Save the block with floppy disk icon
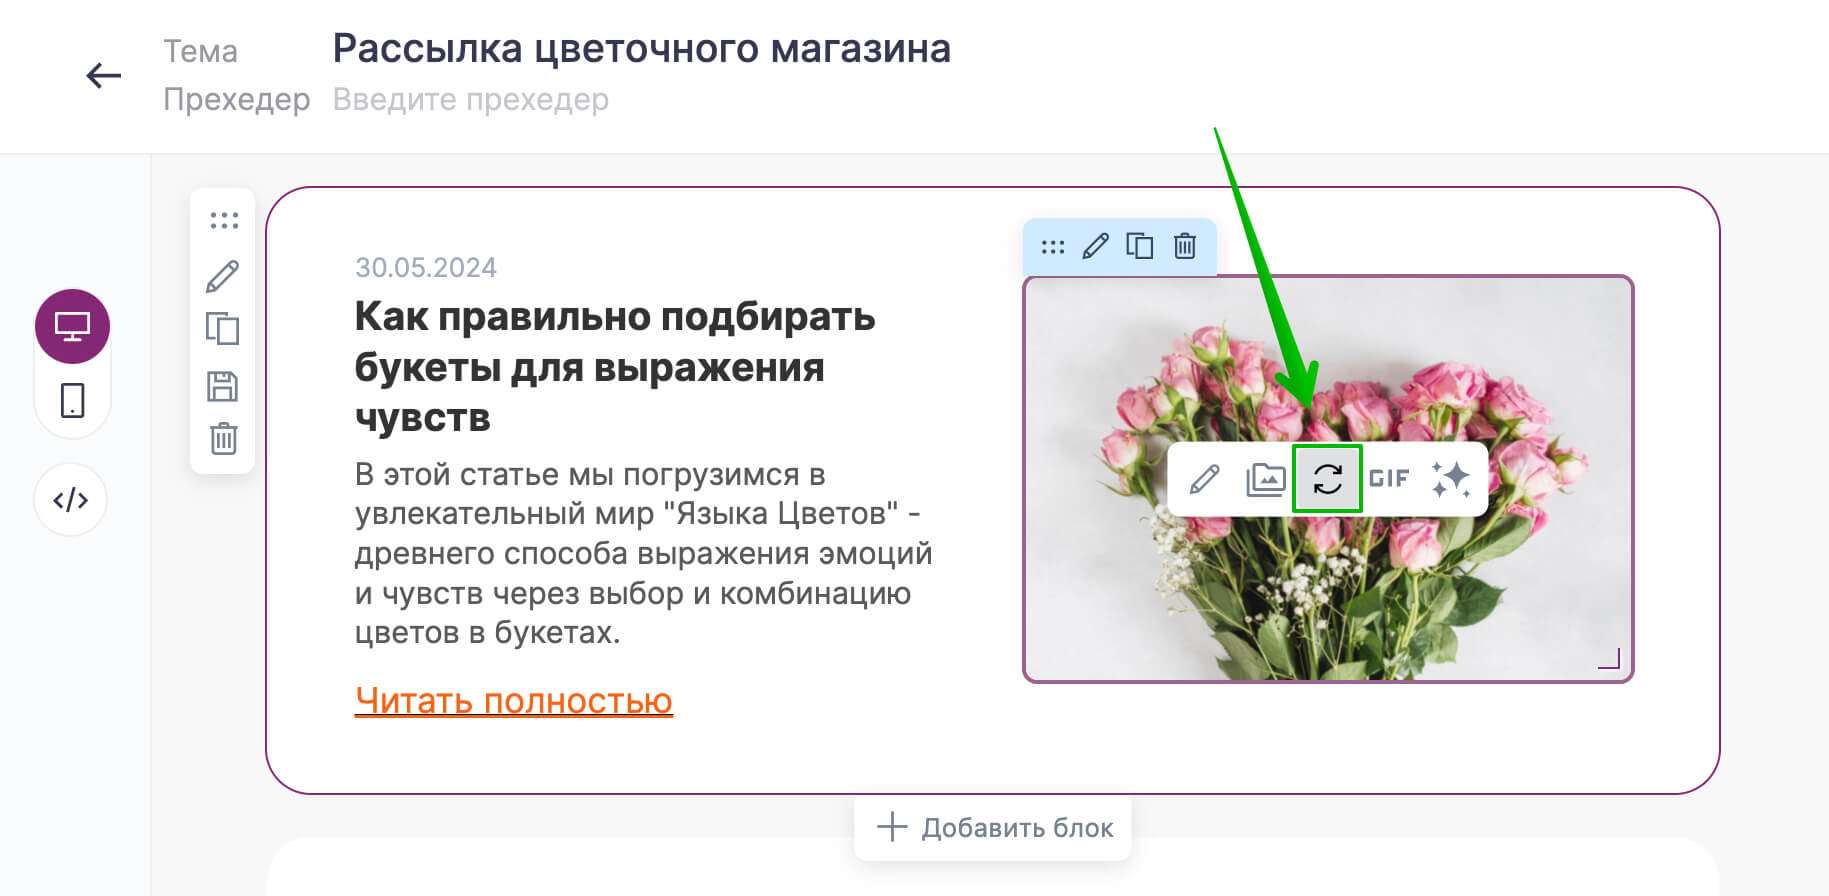Image resolution: width=1829 pixels, height=896 pixels. point(222,386)
